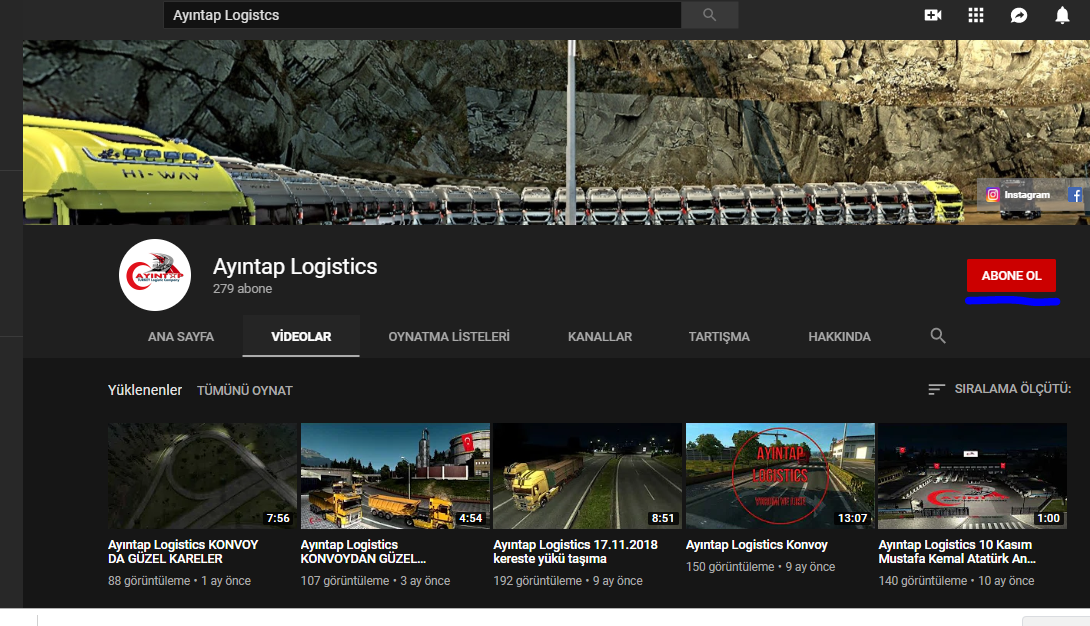1090x626 pixels.
Task: Click title 'Ayıntap Logistics 10 Kasım Mustafa Kemal Atatürk'
Action: pos(957,552)
